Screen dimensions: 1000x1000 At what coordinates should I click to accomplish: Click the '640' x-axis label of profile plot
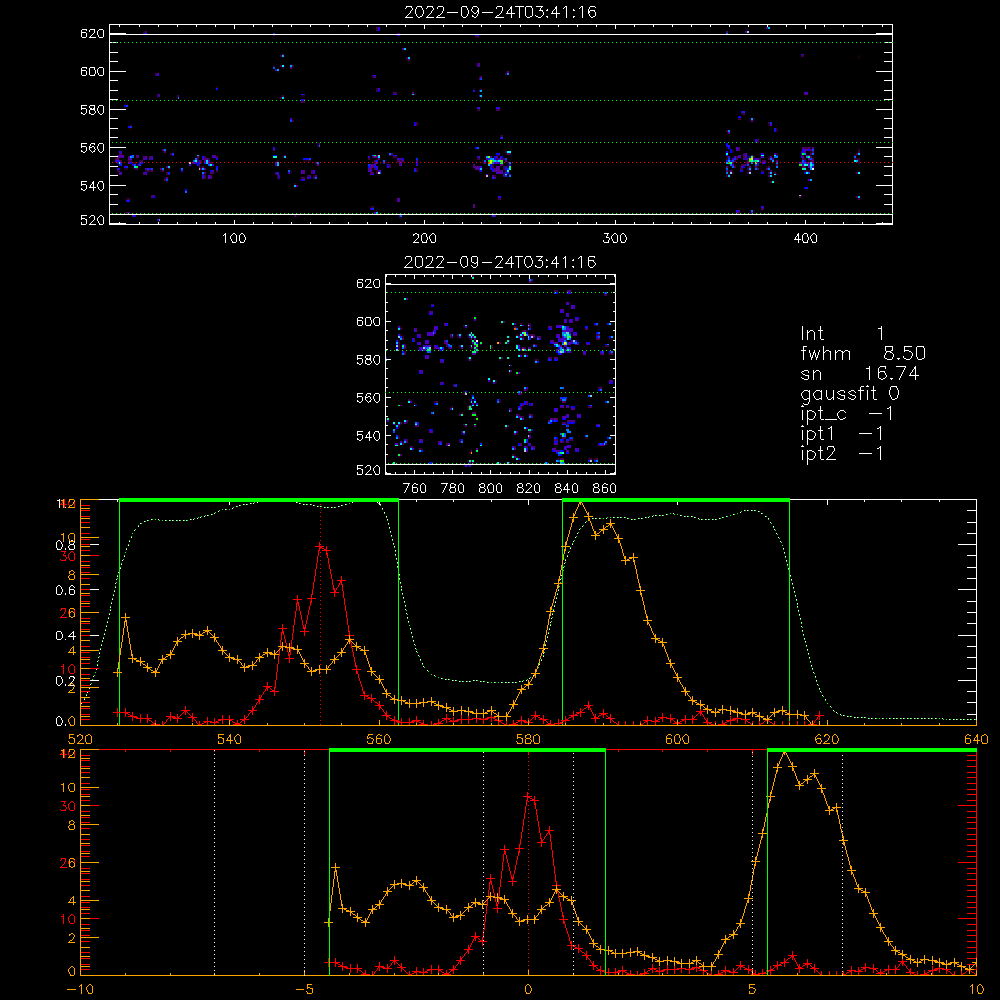coord(976,739)
